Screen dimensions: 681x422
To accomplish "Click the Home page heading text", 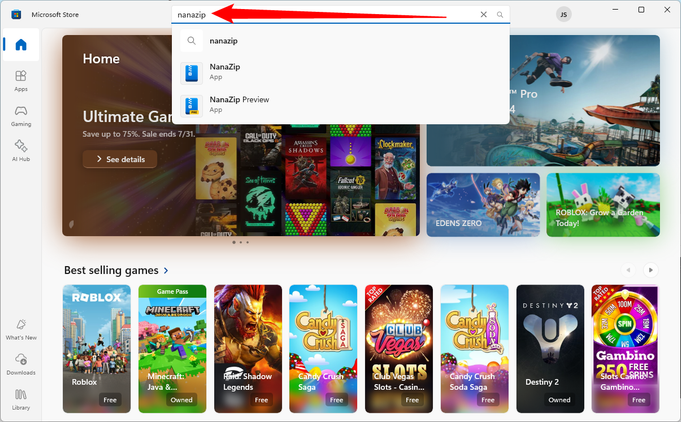I will (x=101, y=59).
